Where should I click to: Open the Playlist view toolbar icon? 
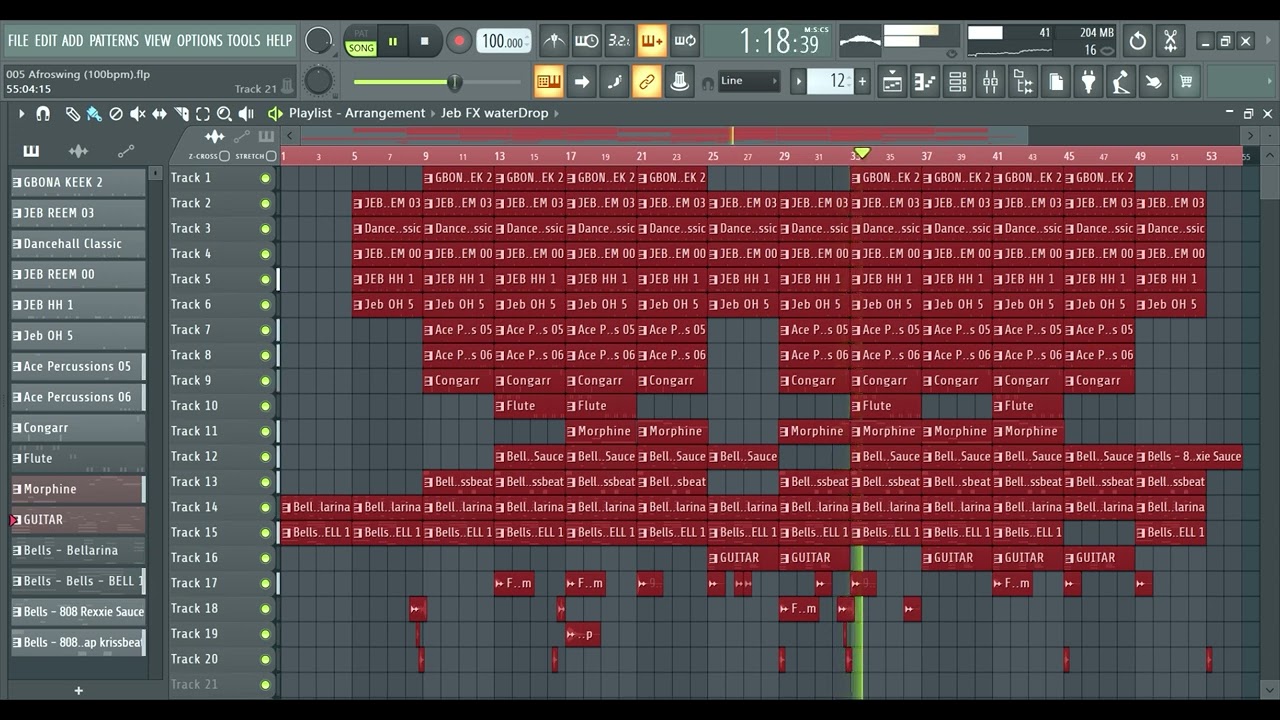[892, 81]
